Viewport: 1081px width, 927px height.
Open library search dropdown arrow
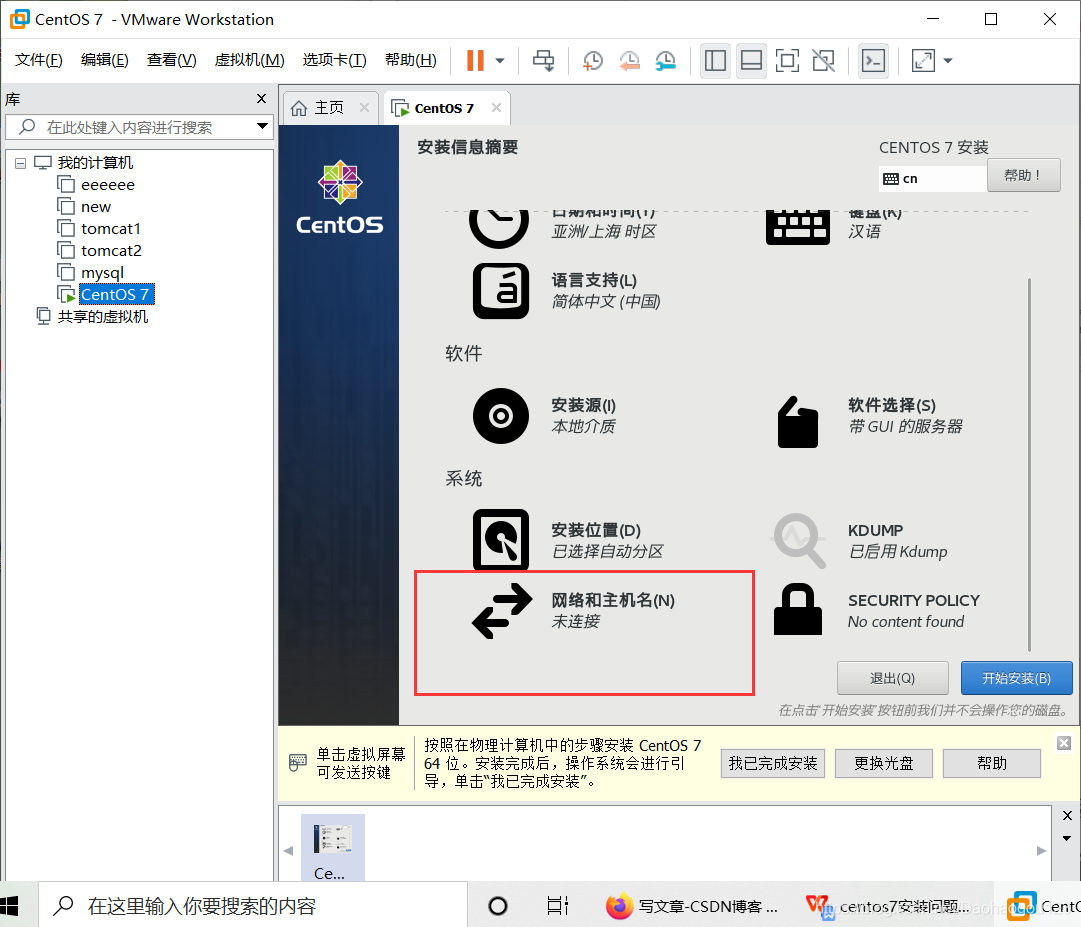point(262,126)
